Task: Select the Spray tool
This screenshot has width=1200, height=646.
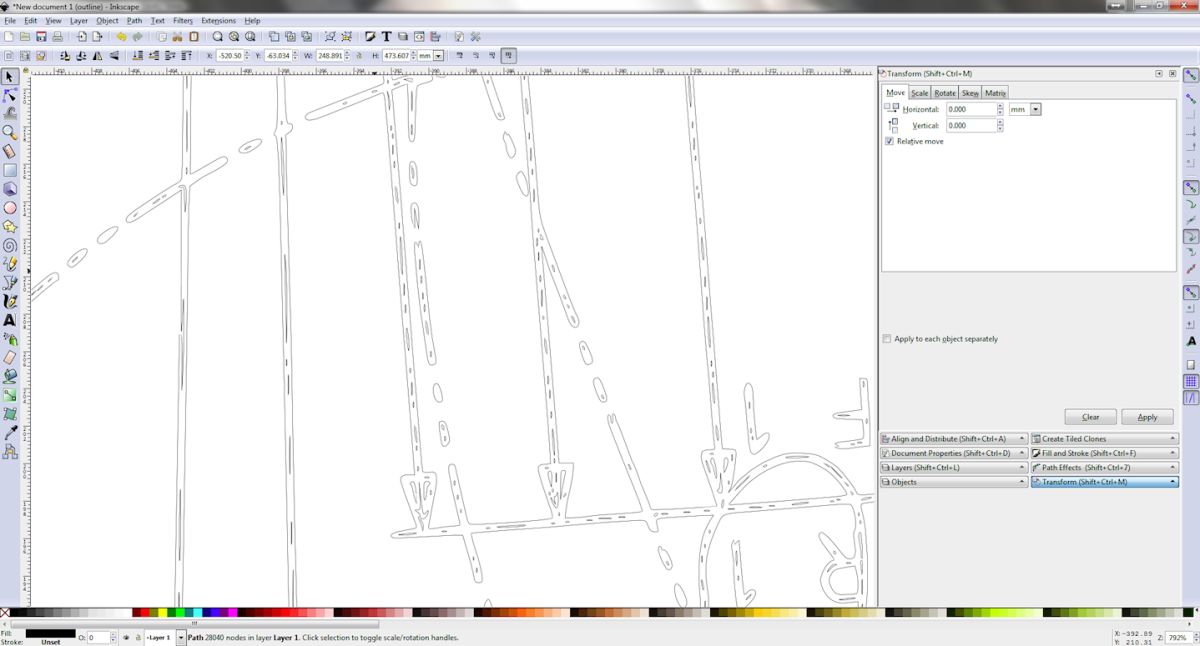Action: 10,339
